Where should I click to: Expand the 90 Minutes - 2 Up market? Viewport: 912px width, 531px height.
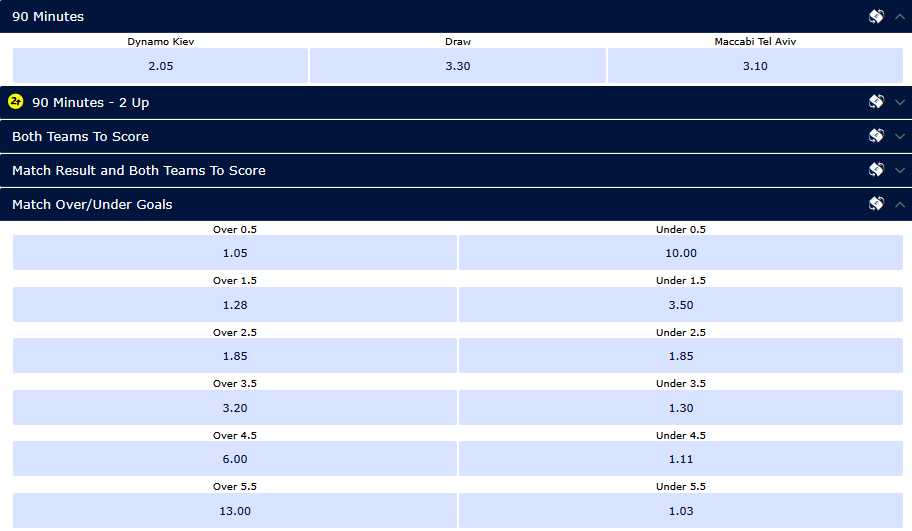pyautogui.click(x=900, y=102)
